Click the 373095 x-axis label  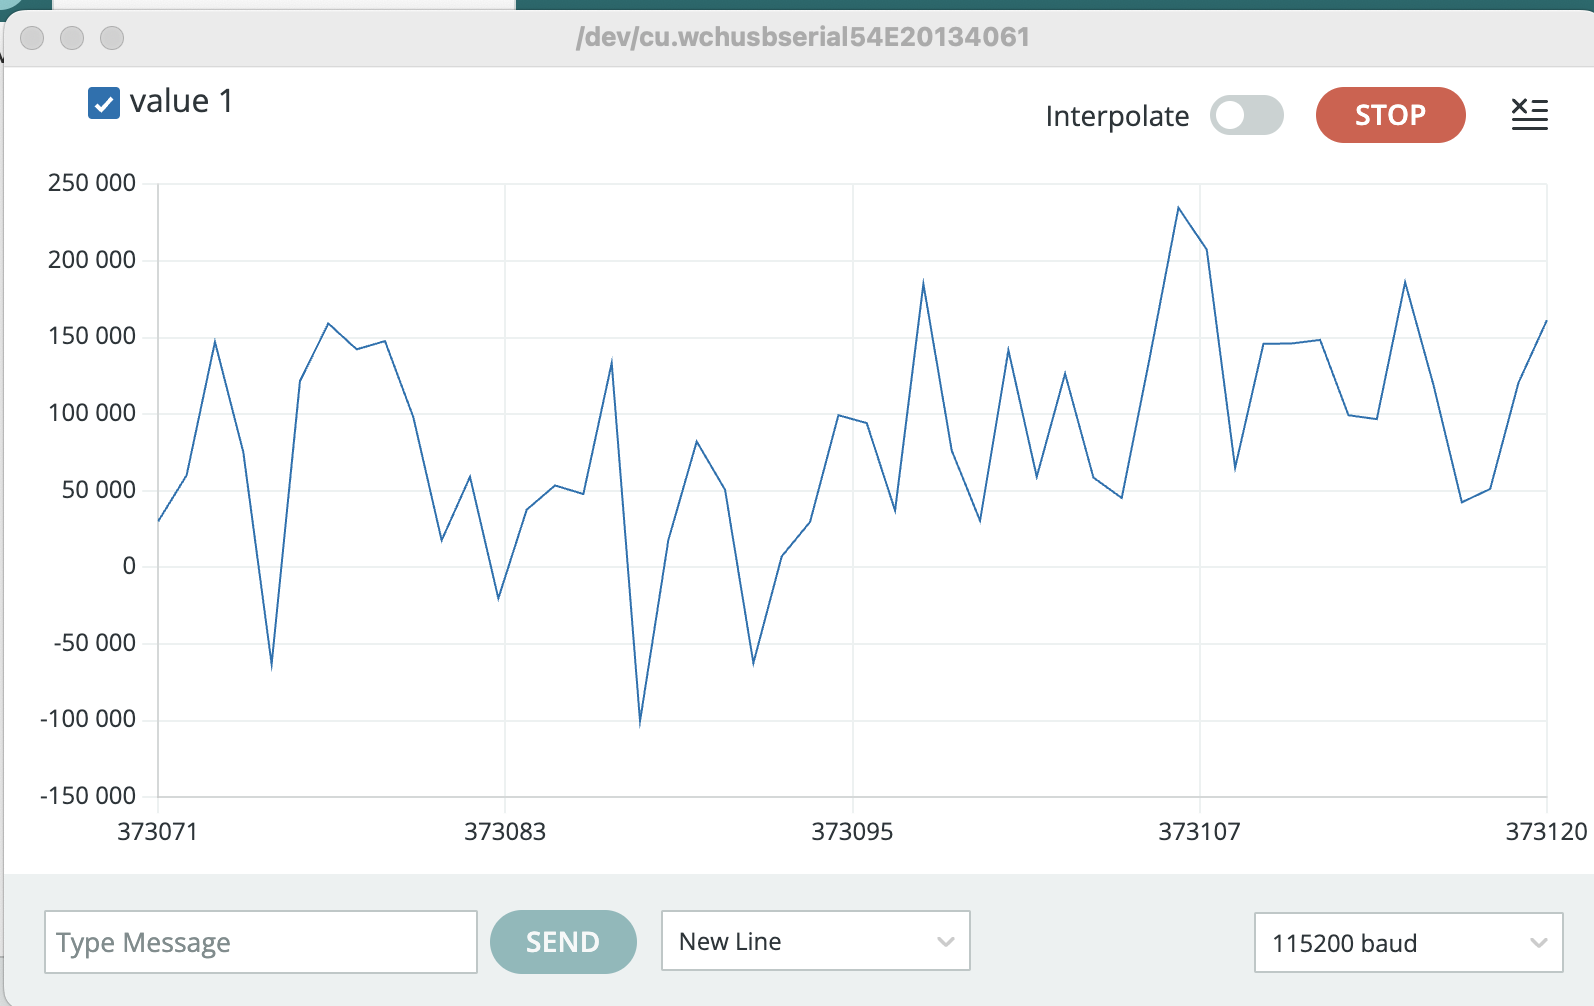[x=852, y=832]
